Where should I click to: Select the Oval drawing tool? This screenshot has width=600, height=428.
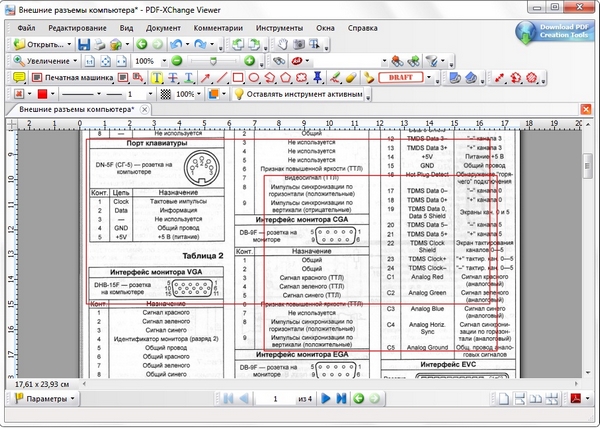(x=254, y=78)
